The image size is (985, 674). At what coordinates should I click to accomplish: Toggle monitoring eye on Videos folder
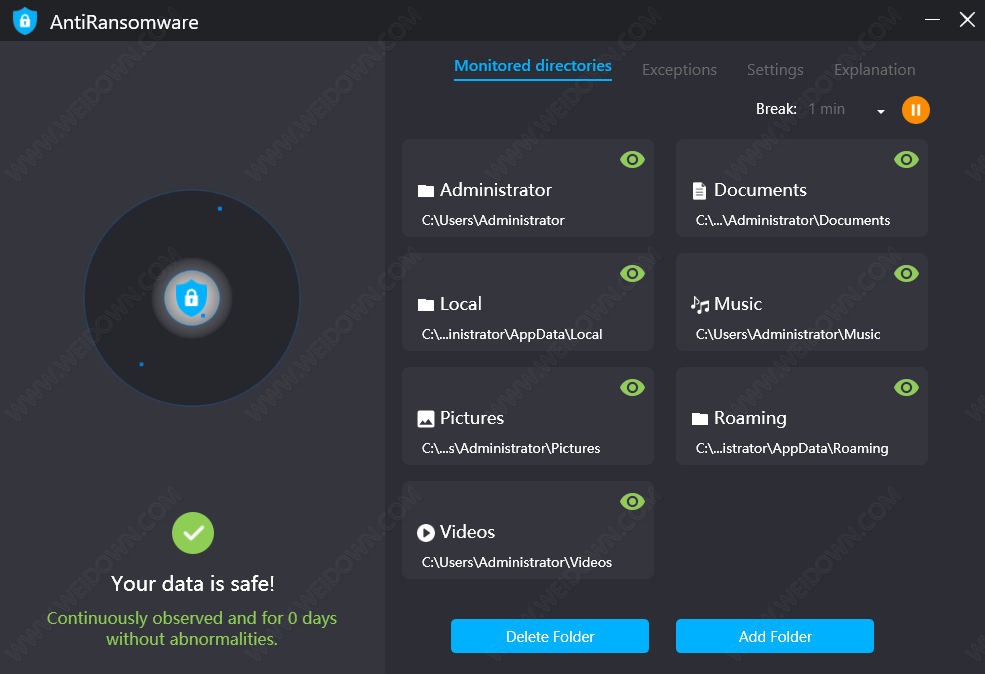632,501
